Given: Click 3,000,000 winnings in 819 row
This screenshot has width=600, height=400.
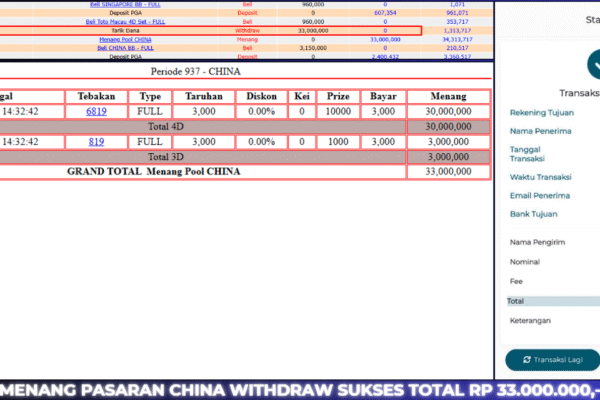Looking at the screenshot, I should tap(448, 142).
